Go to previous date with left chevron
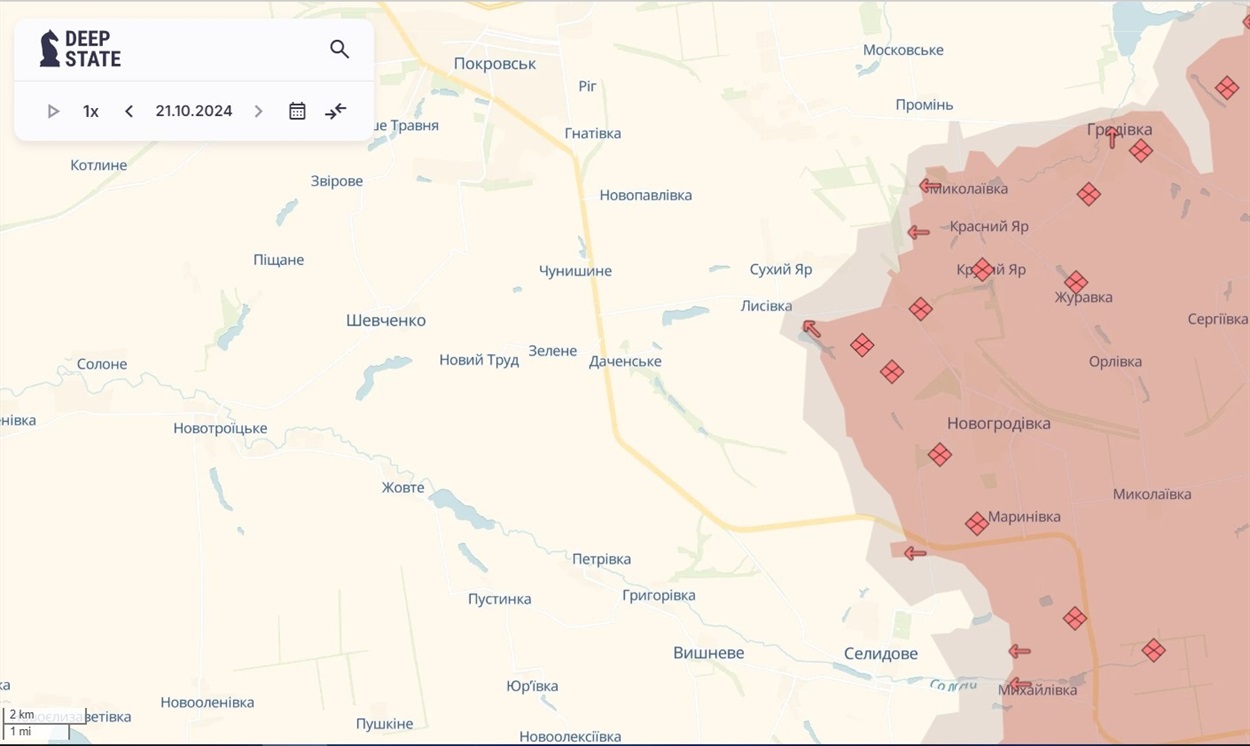Screen dimensions: 1250x746 click(x=129, y=111)
